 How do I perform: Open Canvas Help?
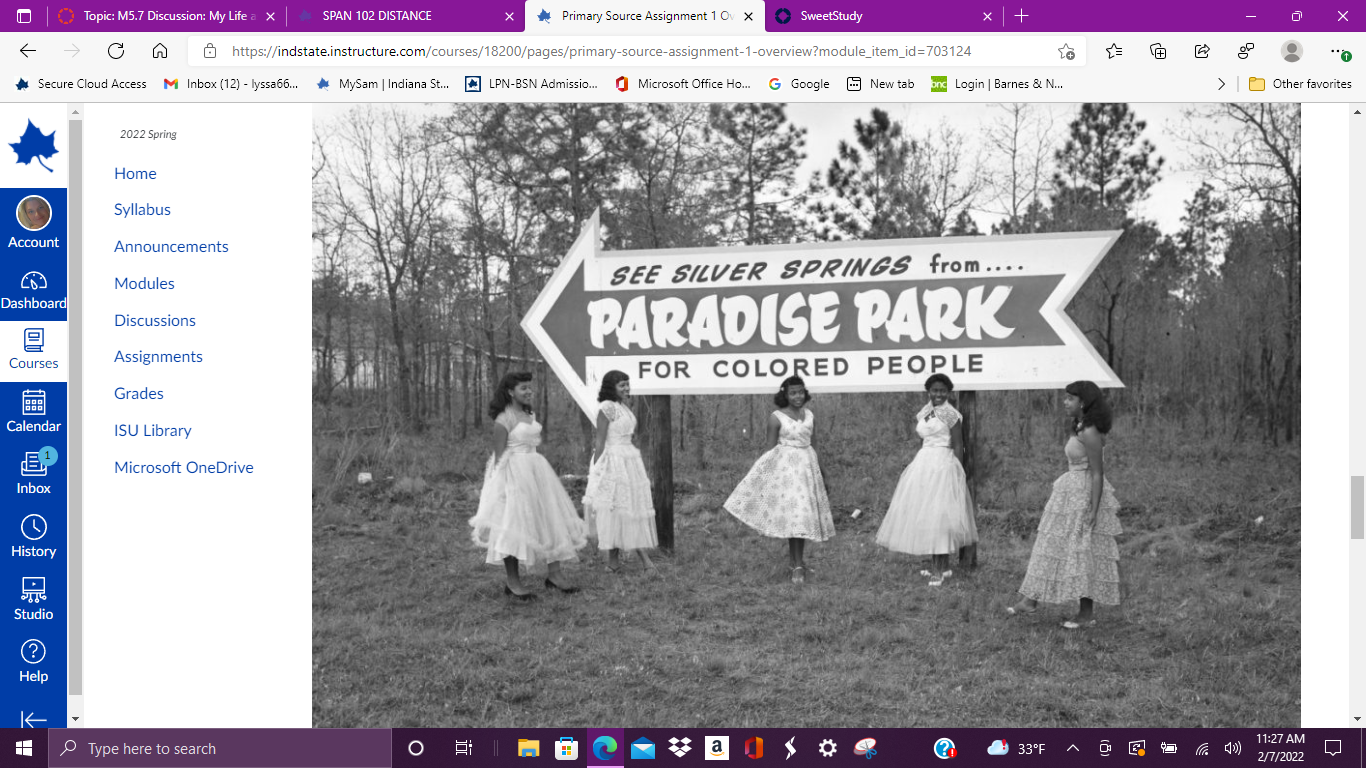pos(34,662)
